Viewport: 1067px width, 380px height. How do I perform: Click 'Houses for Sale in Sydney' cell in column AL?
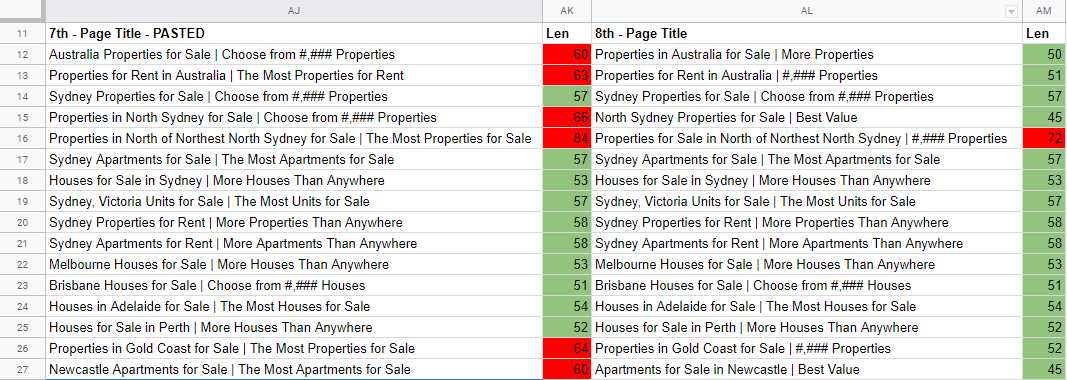807,180
